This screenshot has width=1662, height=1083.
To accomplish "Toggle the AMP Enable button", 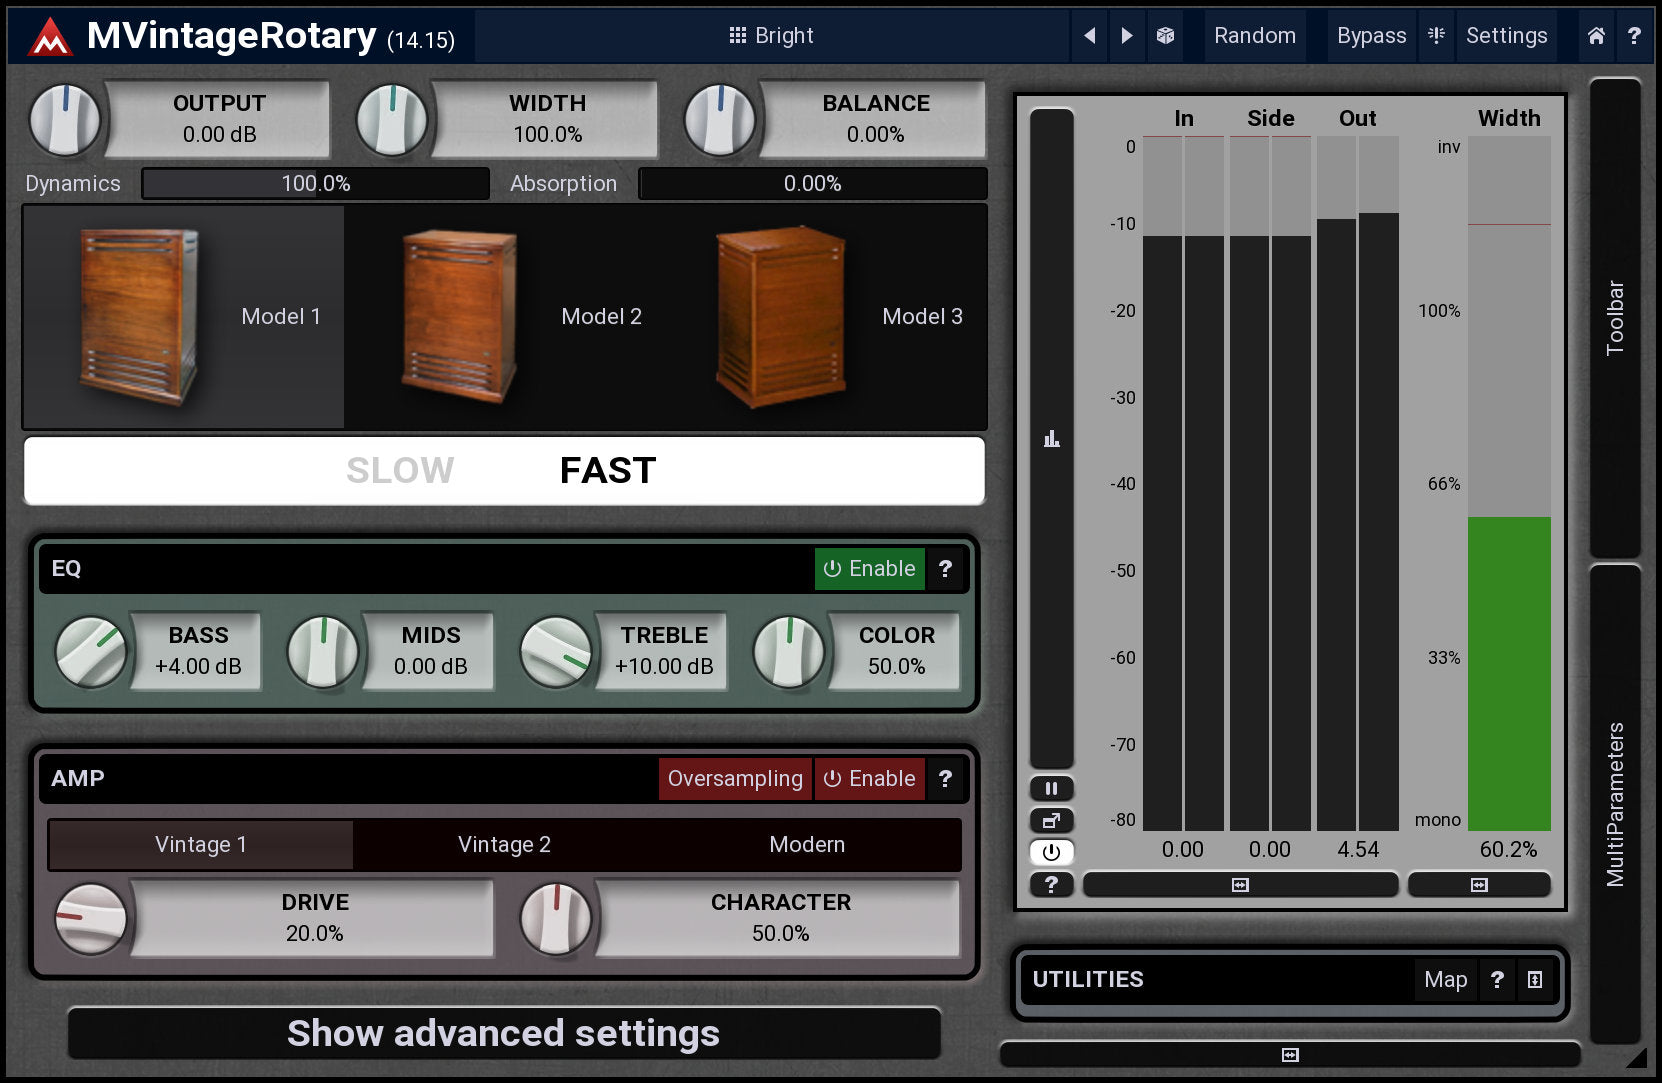I will 869,779.
